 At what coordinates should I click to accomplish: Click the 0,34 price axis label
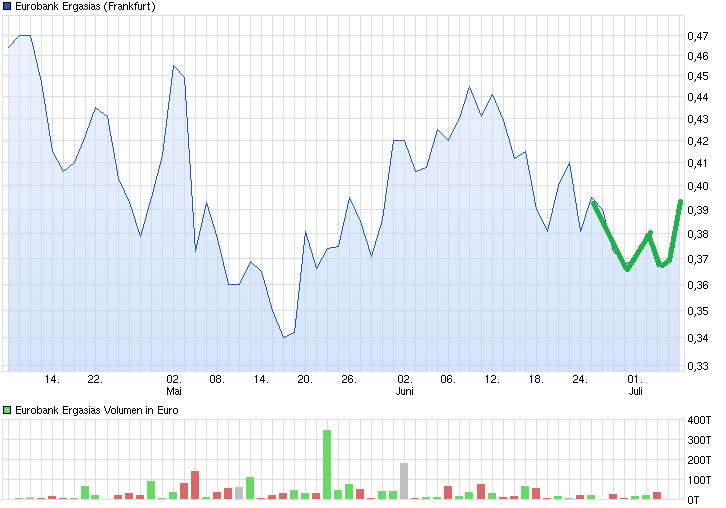point(698,338)
